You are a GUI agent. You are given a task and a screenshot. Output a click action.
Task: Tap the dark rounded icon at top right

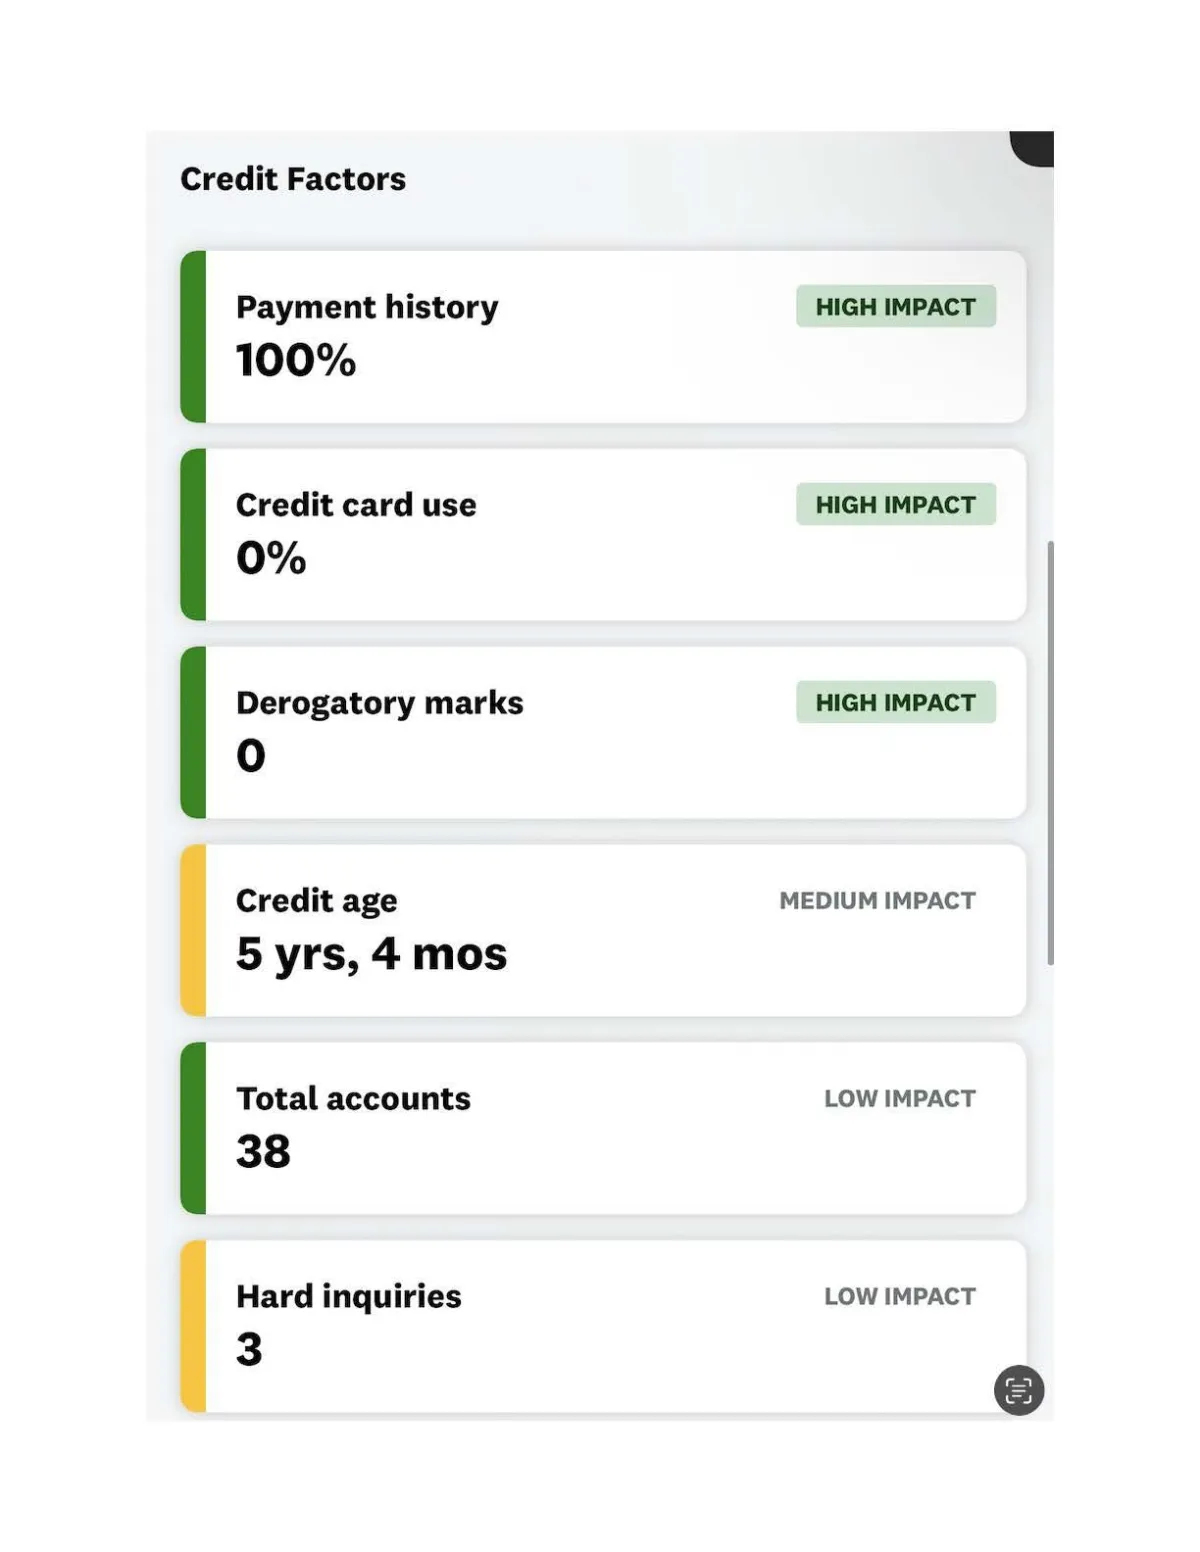point(1033,147)
